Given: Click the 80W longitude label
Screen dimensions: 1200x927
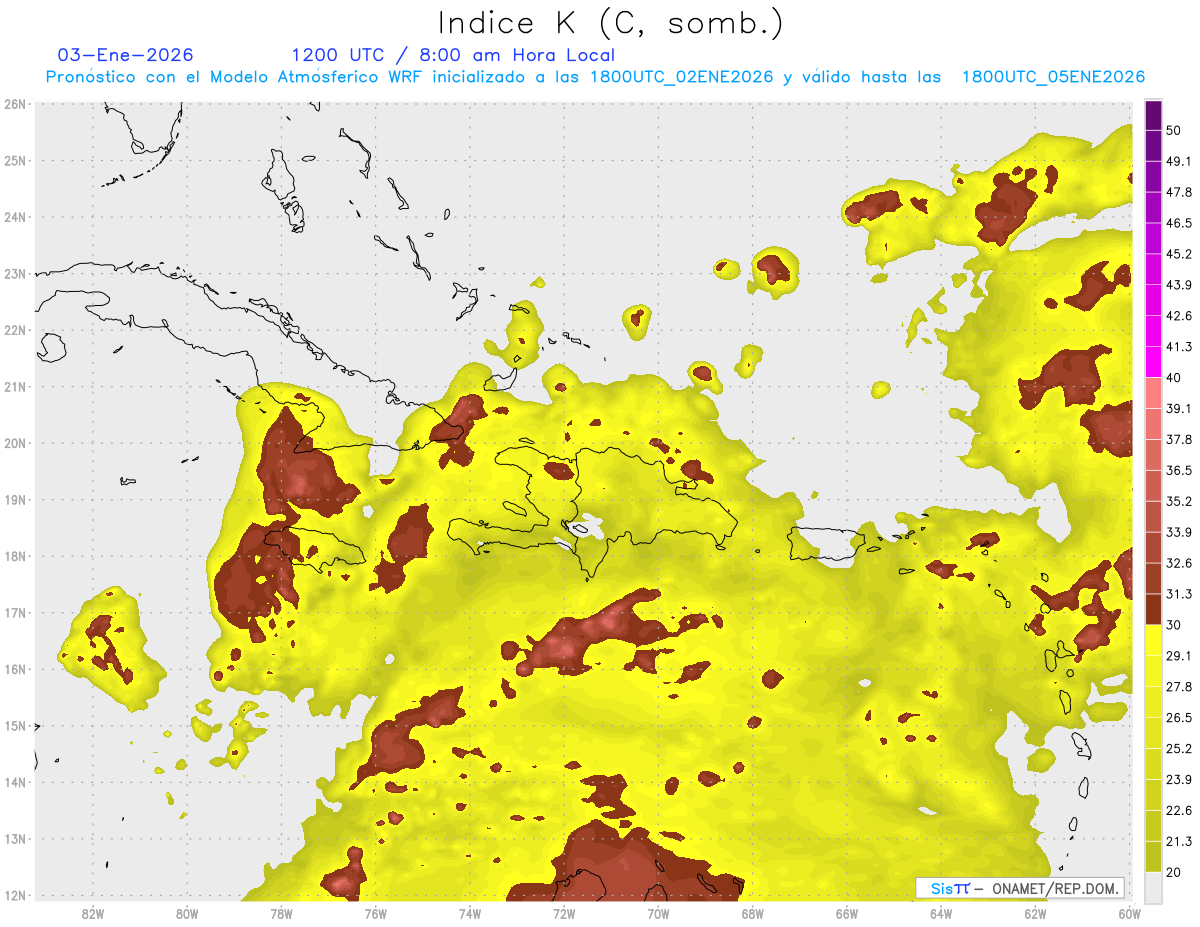Looking at the screenshot, I should pyautogui.click(x=187, y=913).
